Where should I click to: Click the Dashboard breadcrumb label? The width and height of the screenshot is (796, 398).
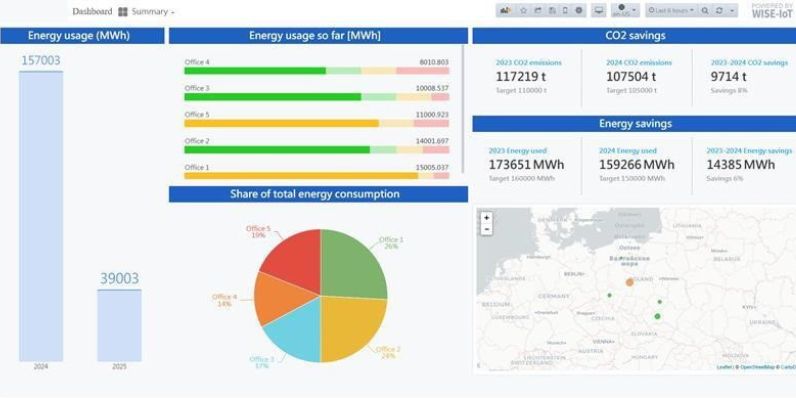[92, 11]
